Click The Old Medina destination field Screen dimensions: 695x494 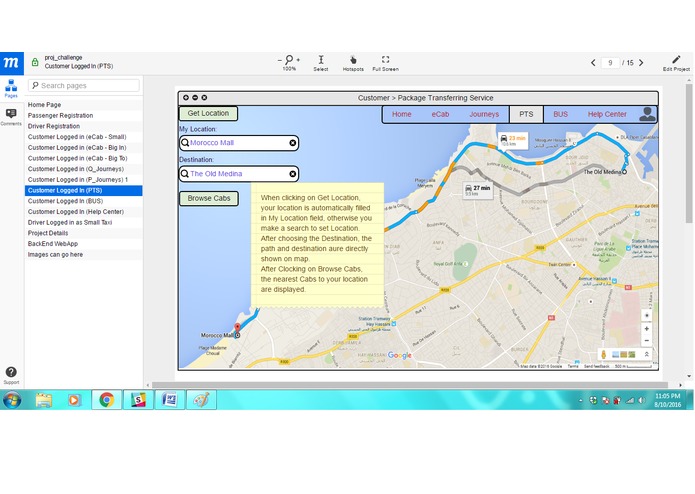239,174
